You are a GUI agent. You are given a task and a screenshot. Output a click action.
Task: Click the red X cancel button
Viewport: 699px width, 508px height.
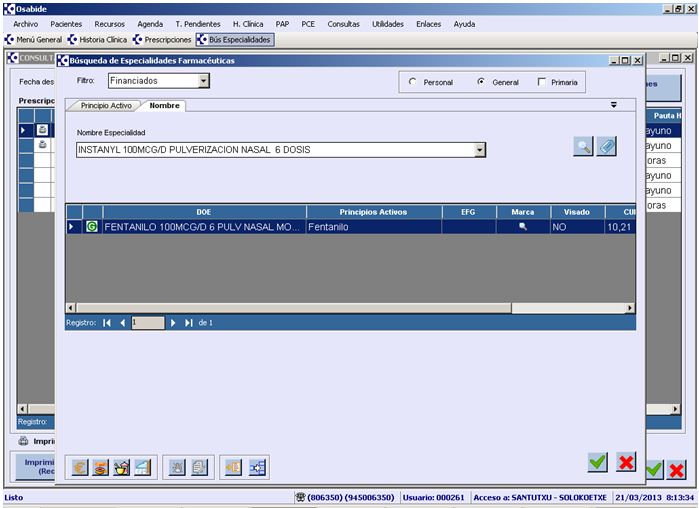click(626, 461)
